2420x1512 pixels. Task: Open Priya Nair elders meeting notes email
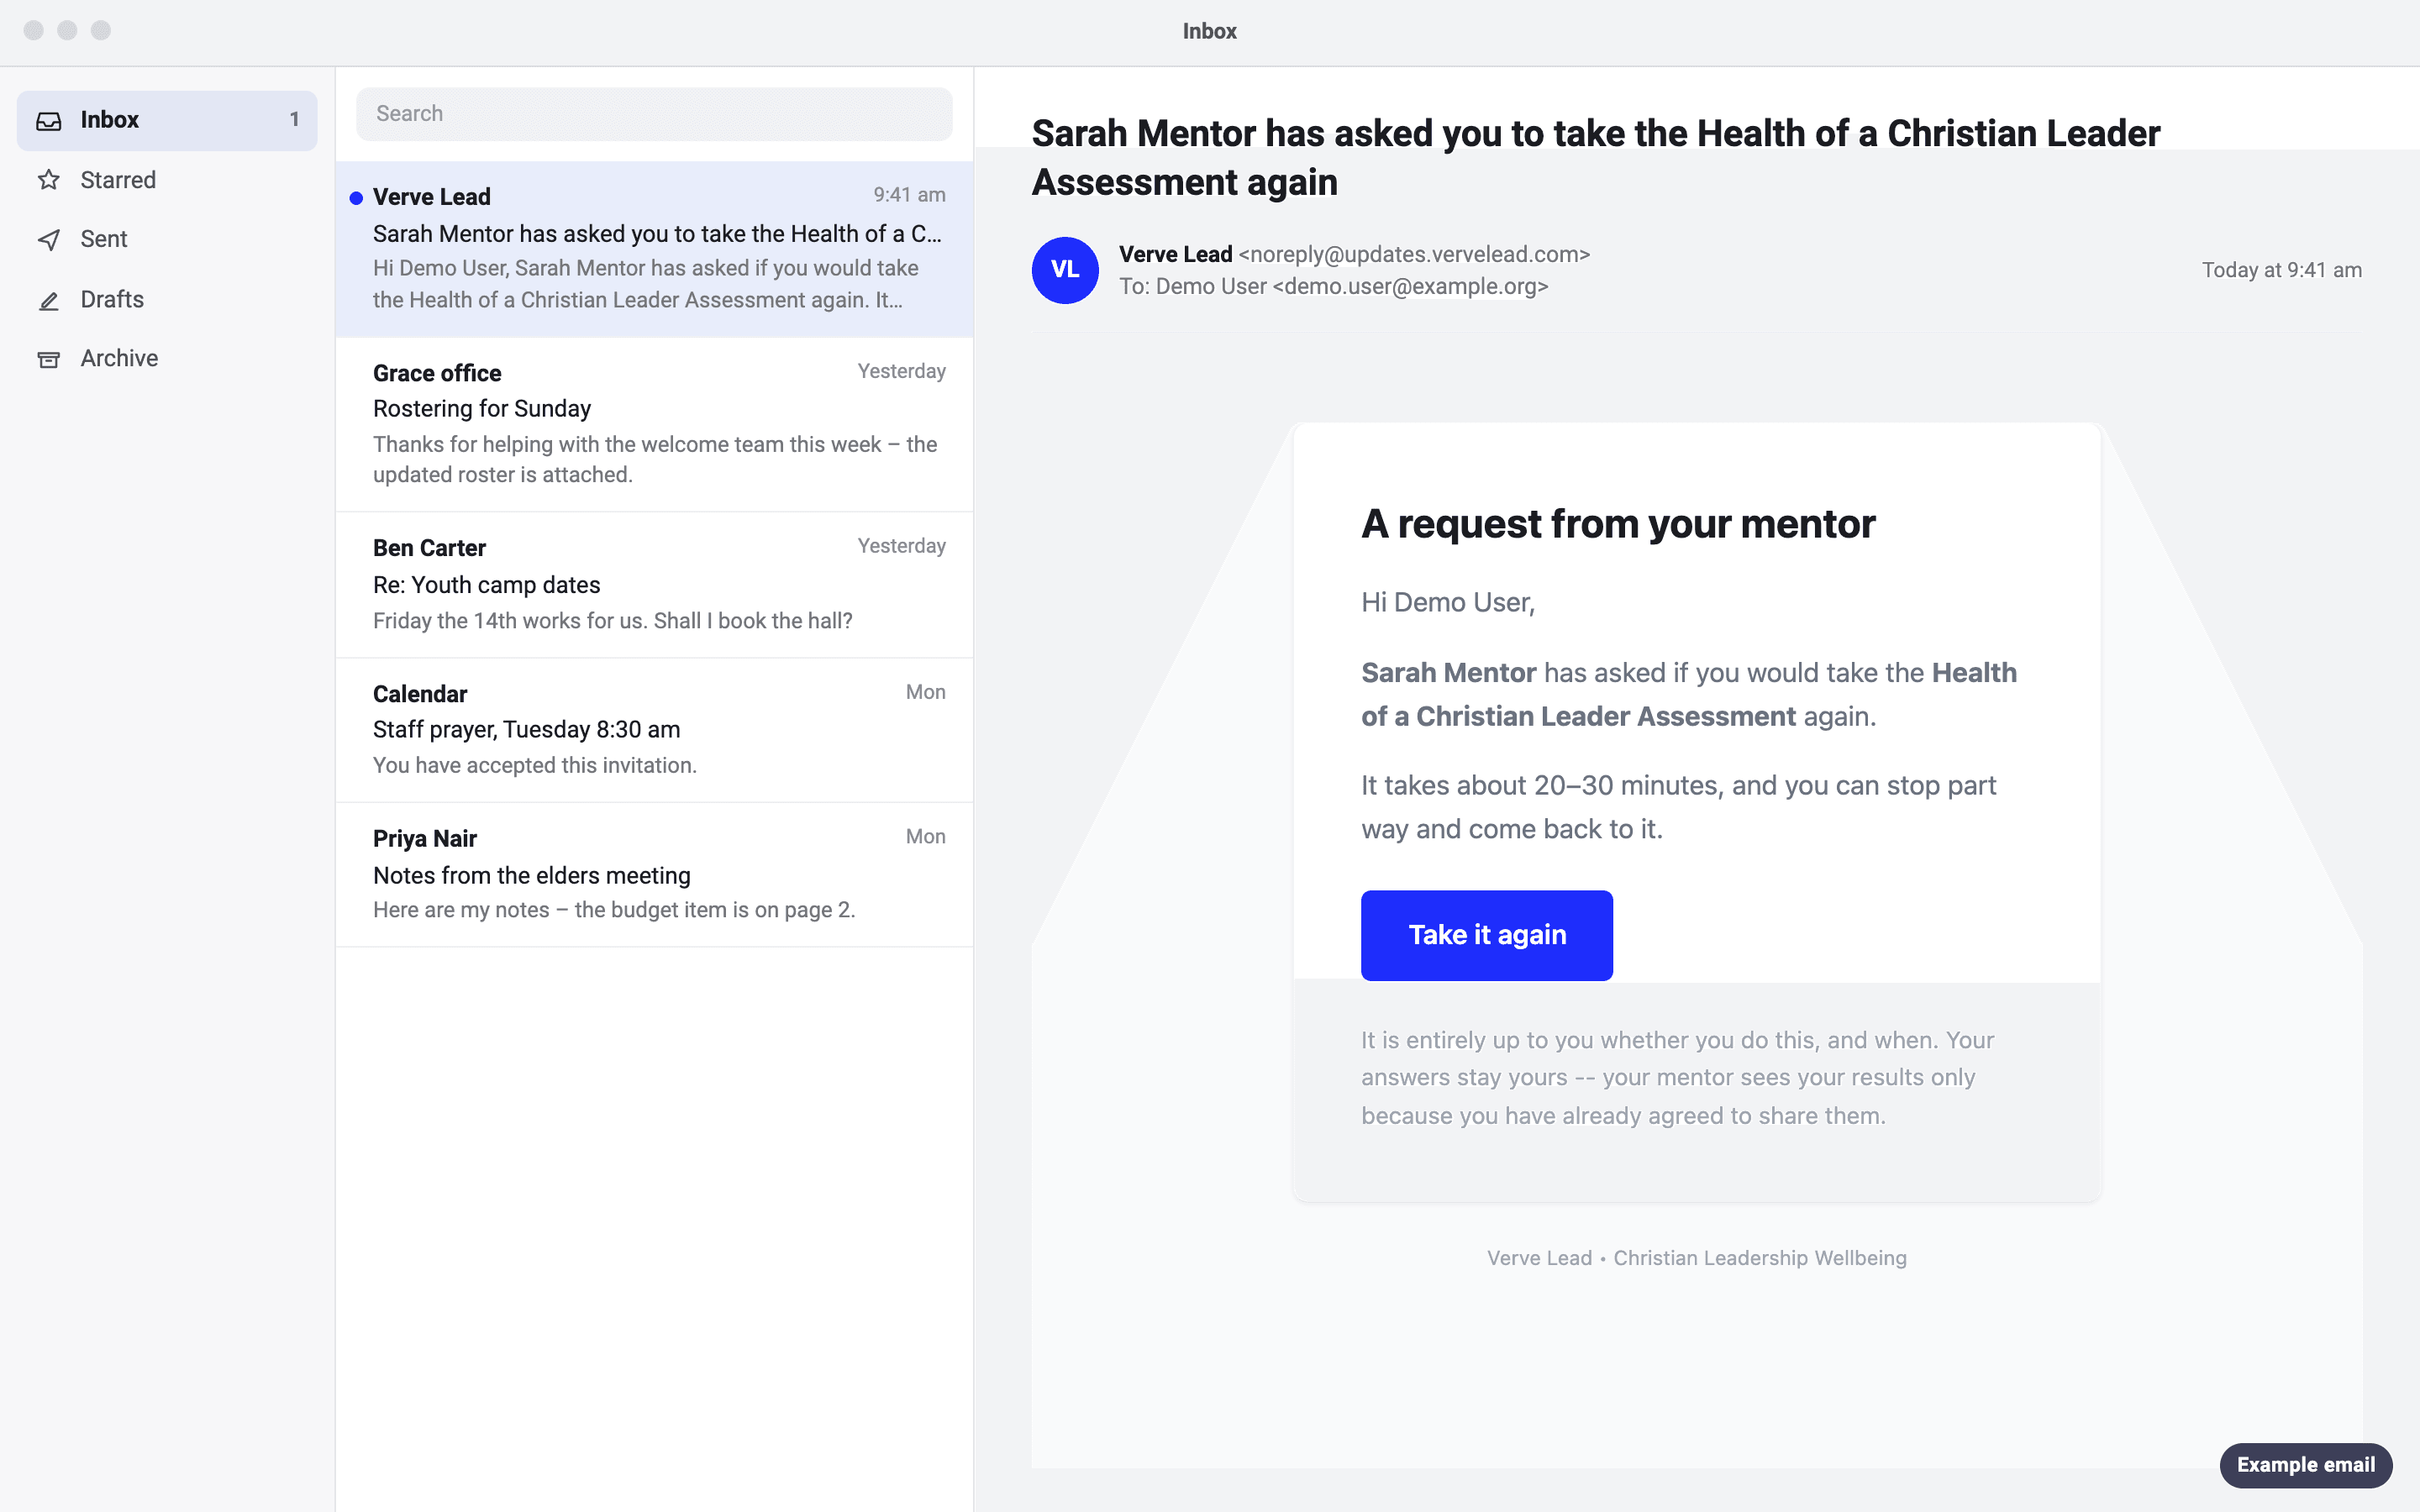point(654,875)
